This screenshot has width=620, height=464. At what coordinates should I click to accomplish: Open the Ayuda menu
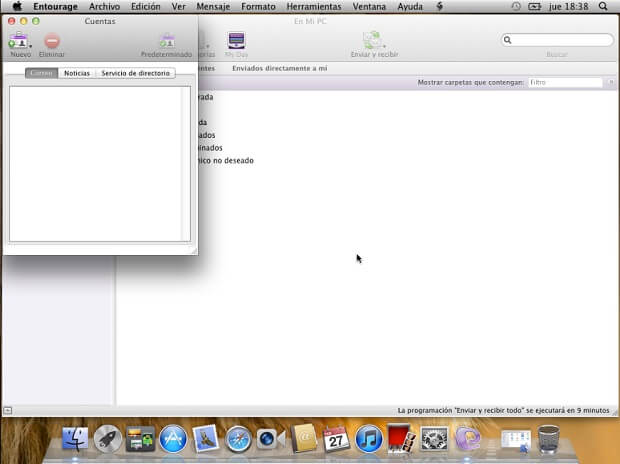(410, 6)
